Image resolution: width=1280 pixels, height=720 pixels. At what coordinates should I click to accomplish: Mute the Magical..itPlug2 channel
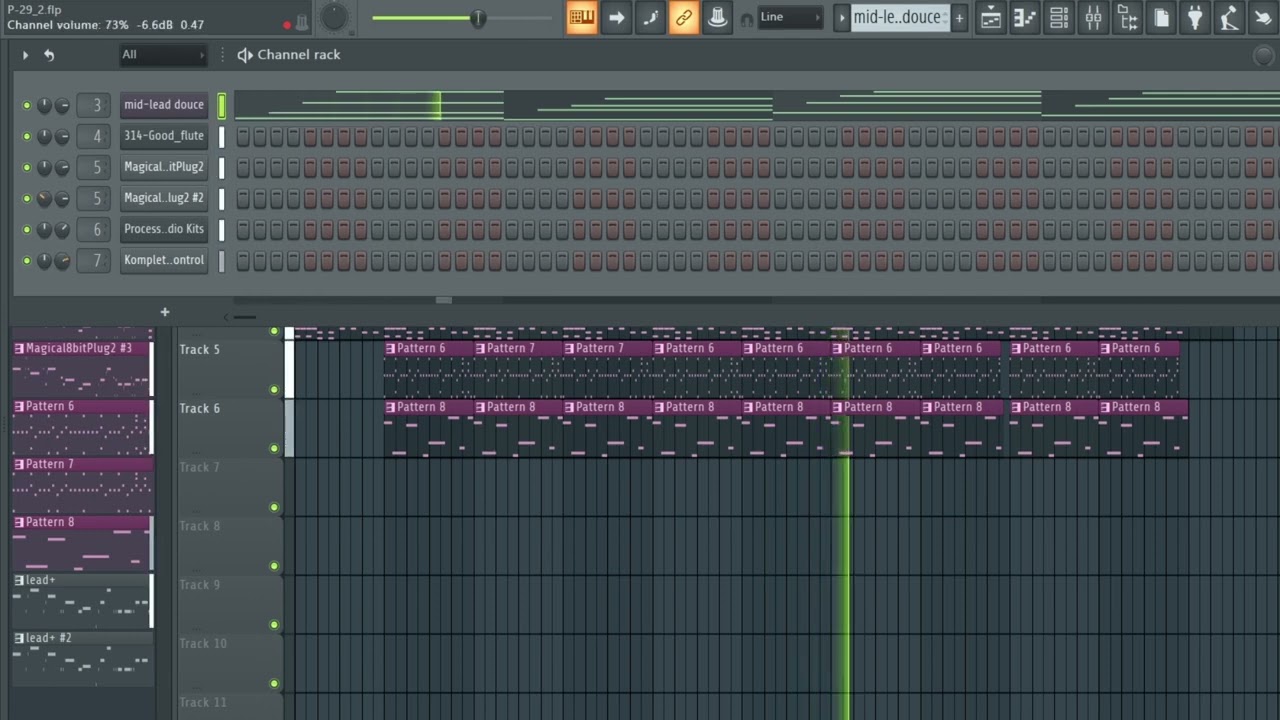click(x=27, y=167)
